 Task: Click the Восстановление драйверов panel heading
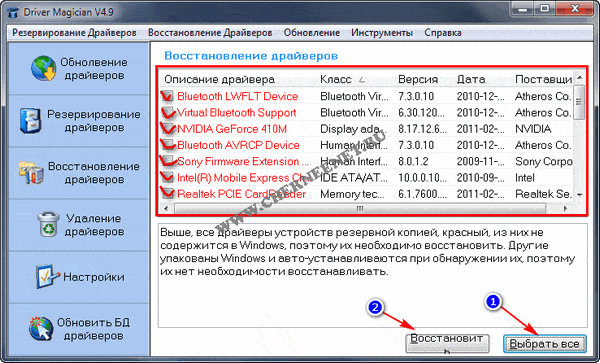point(251,56)
